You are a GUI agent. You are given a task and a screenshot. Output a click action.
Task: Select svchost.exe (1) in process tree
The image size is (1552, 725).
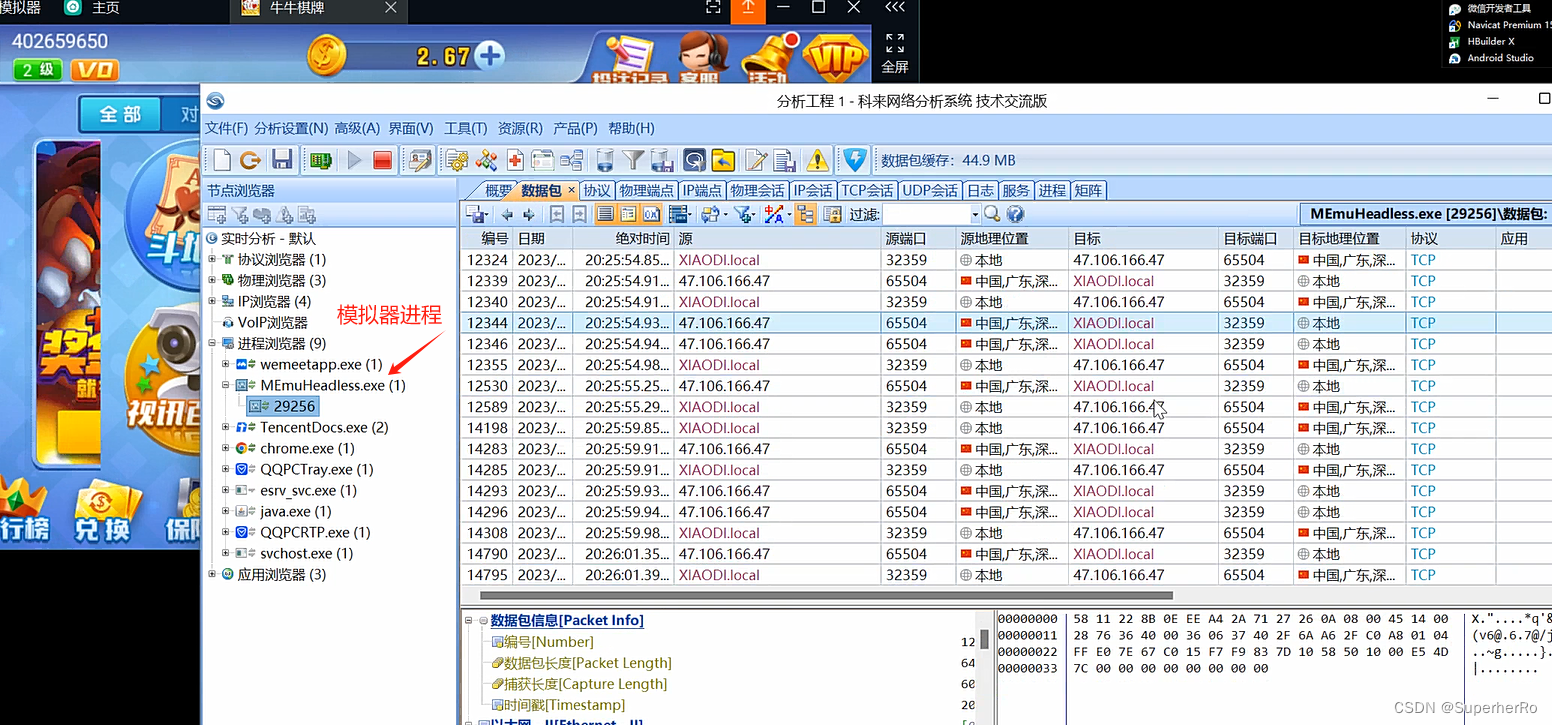click(x=307, y=553)
